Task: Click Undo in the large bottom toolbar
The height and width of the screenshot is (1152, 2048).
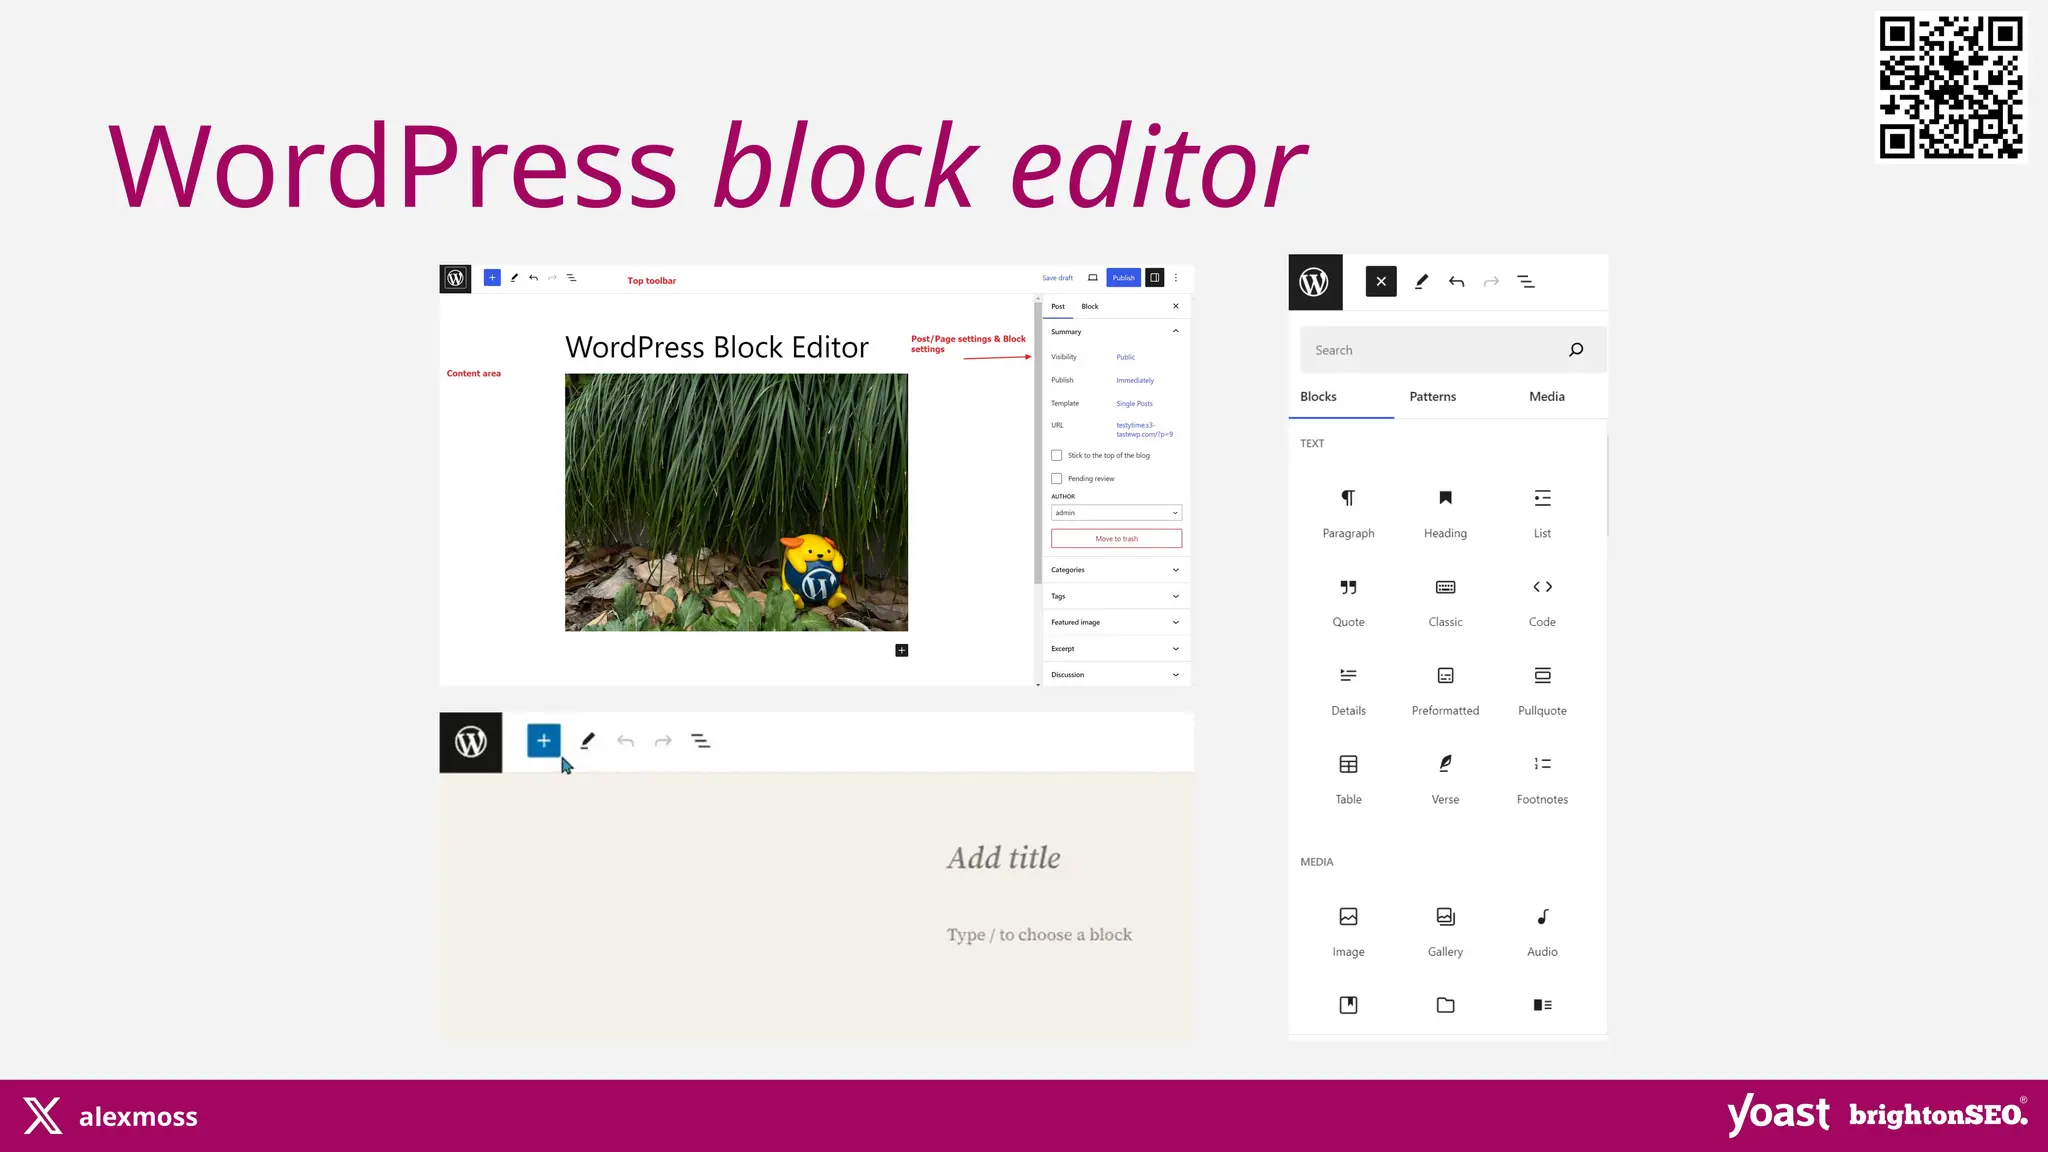Action: tap(625, 741)
